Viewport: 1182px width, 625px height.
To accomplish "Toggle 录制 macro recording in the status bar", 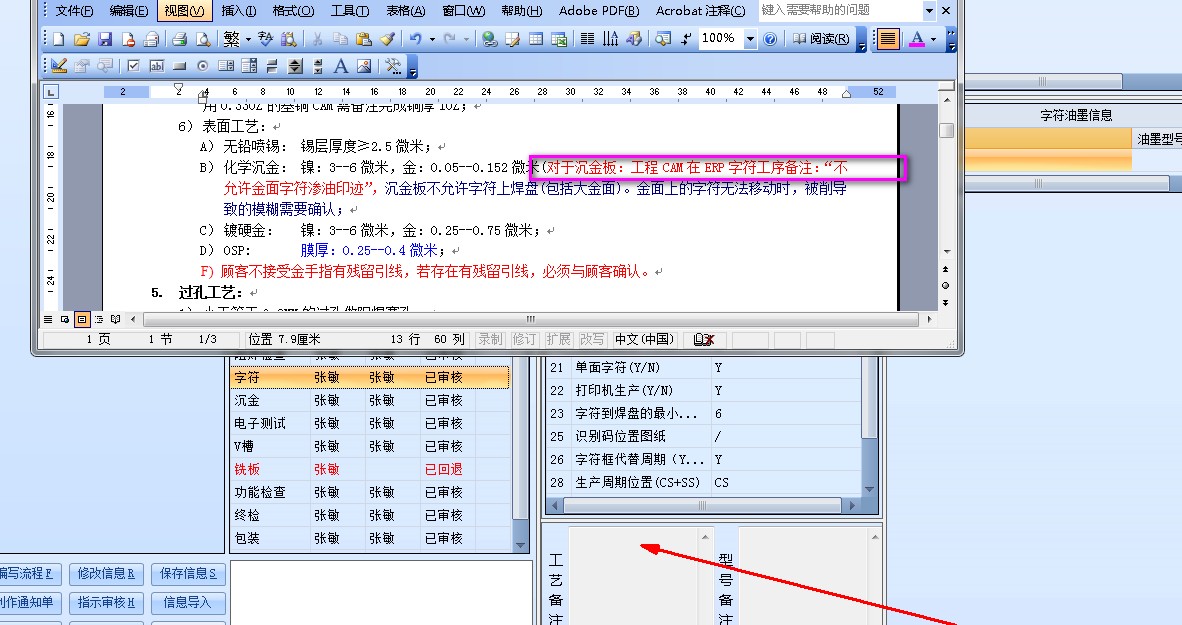I will [x=490, y=339].
